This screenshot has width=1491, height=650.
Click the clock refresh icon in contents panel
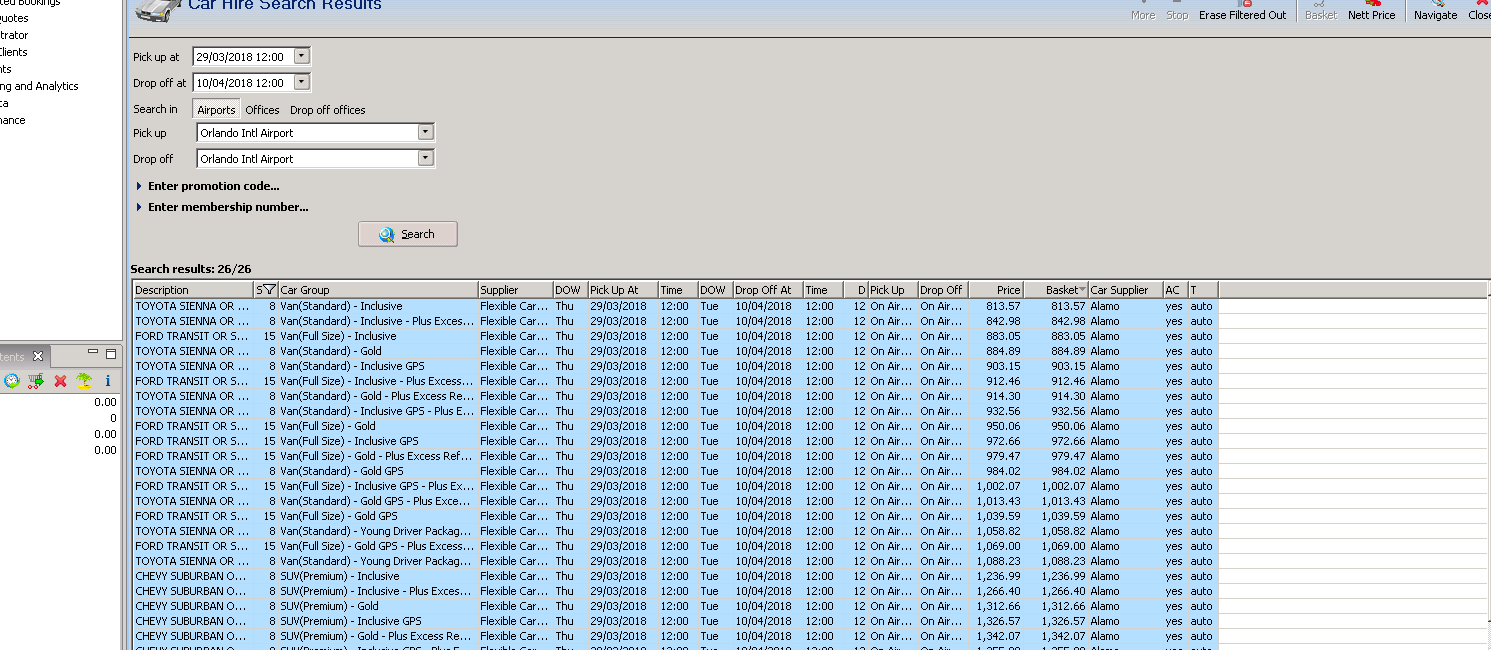pos(12,381)
